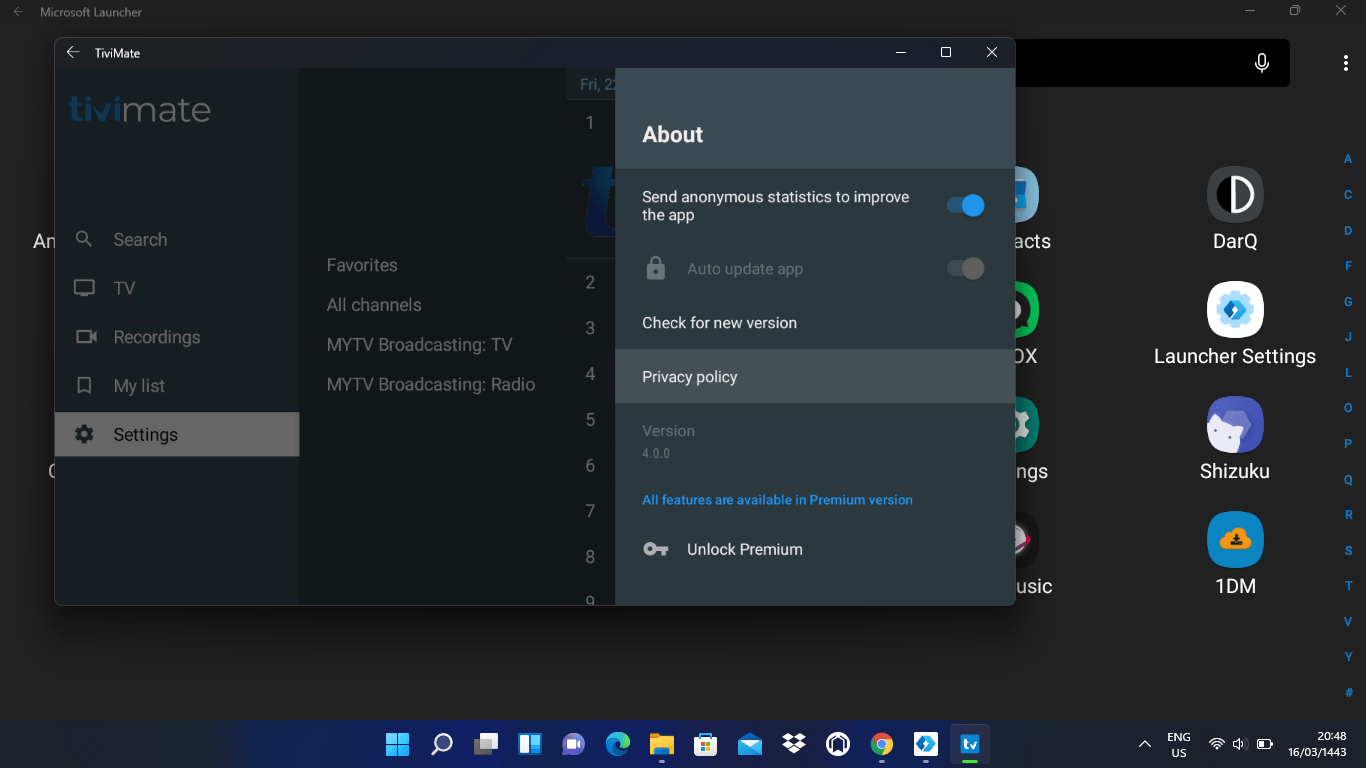The width and height of the screenshot is (1366, 768).
Task: Click the voice search microphone in Microsoft Launcher
Action: 1262,63
